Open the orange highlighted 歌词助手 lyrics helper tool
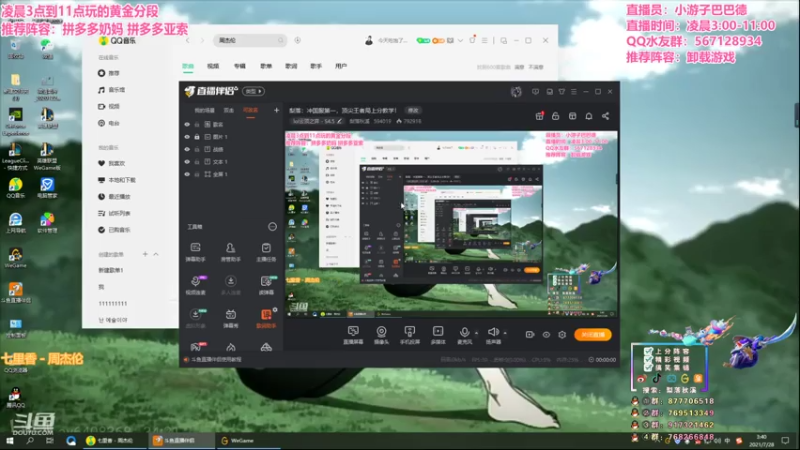Screen dimensions: 800x450 point(266,318)
